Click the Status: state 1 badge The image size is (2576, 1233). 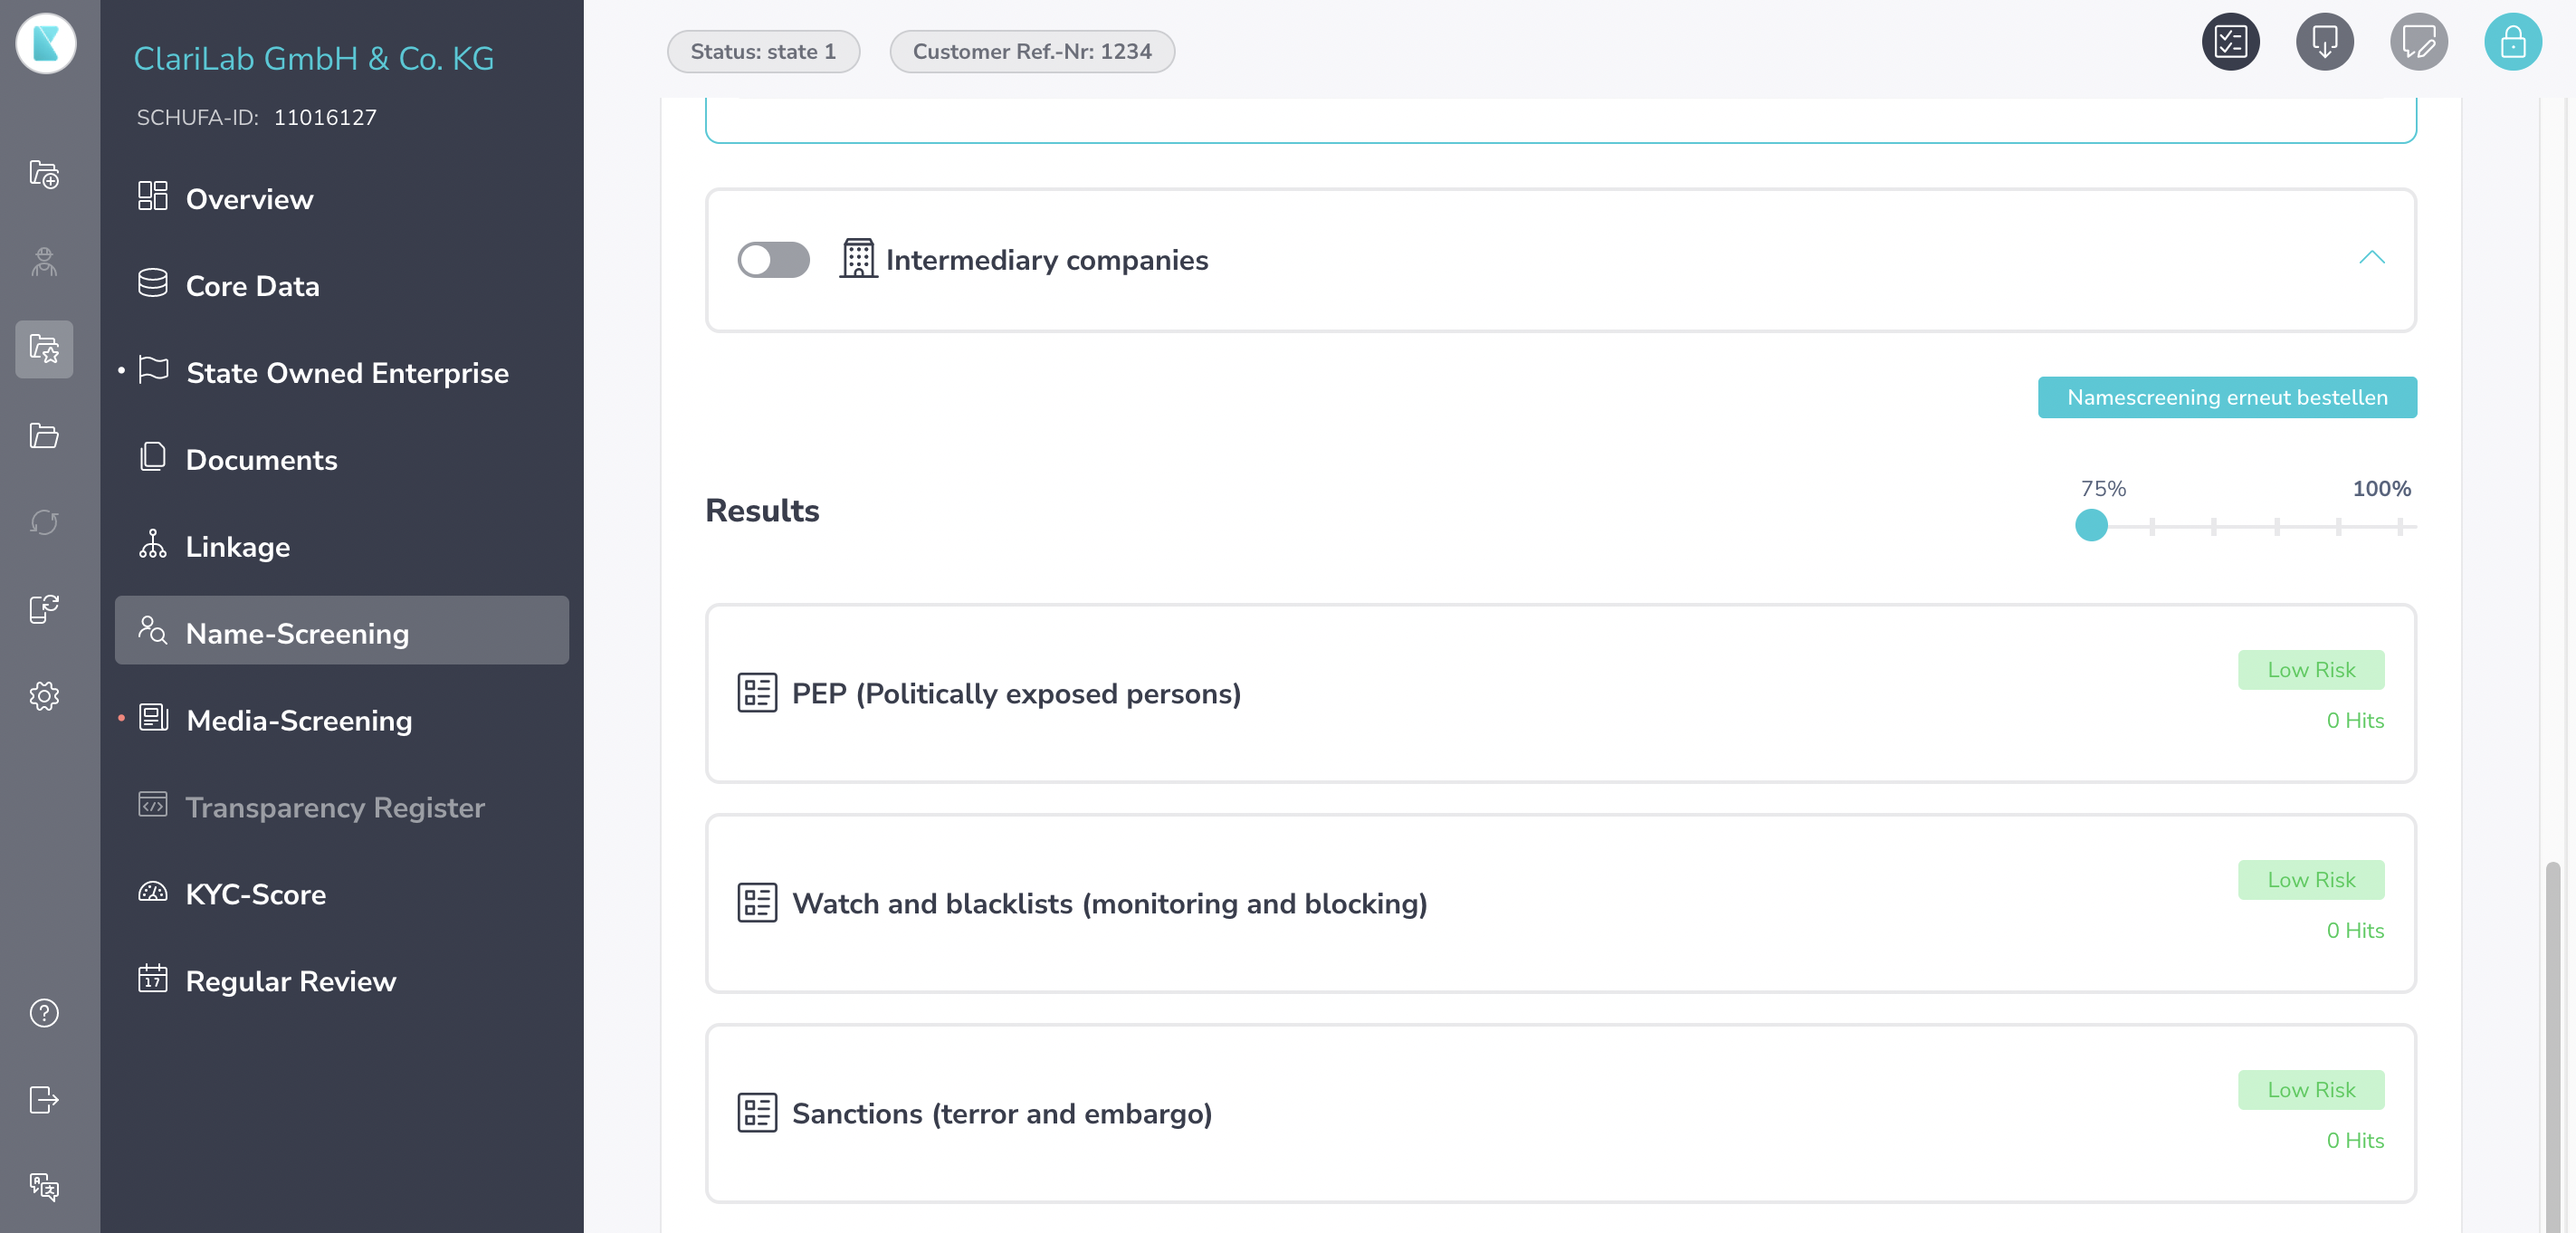(763, 51)
